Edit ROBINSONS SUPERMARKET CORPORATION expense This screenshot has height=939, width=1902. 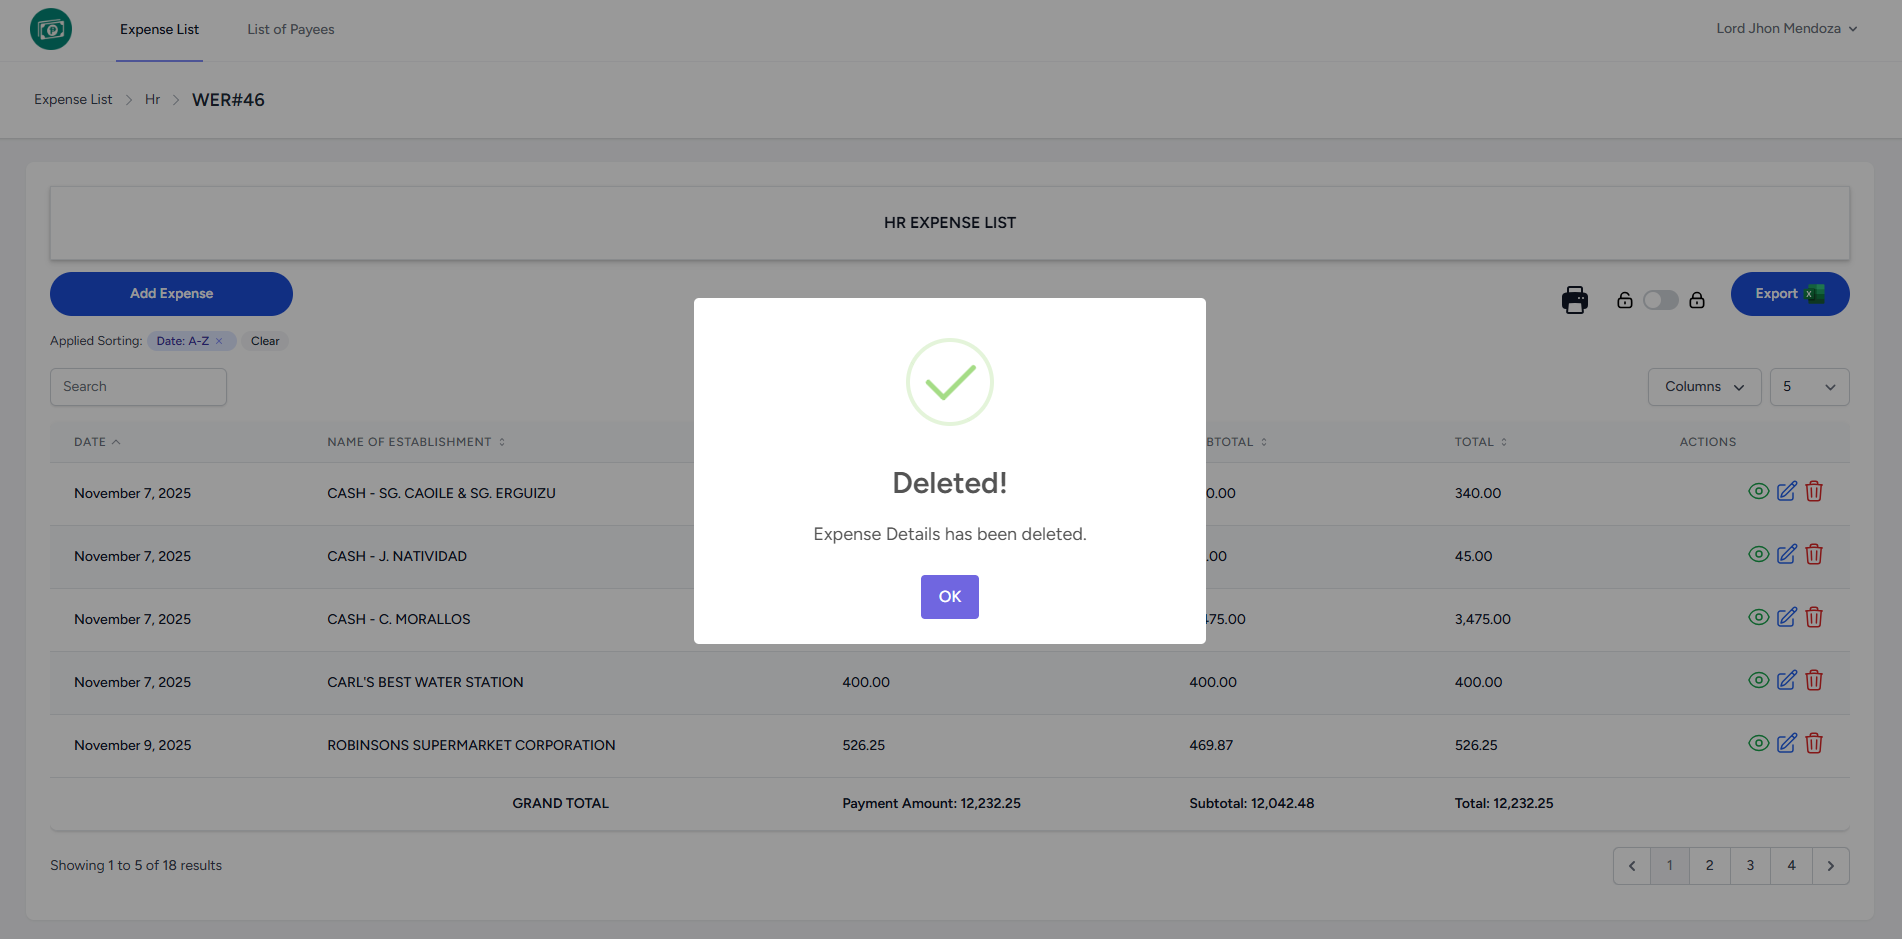tap(1787, 743)
